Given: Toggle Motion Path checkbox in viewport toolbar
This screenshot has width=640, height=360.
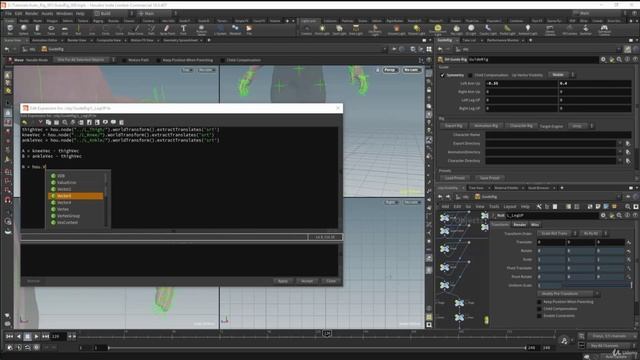Looking at the screenshot, I should pyautogui.click(x=124, y=60).
